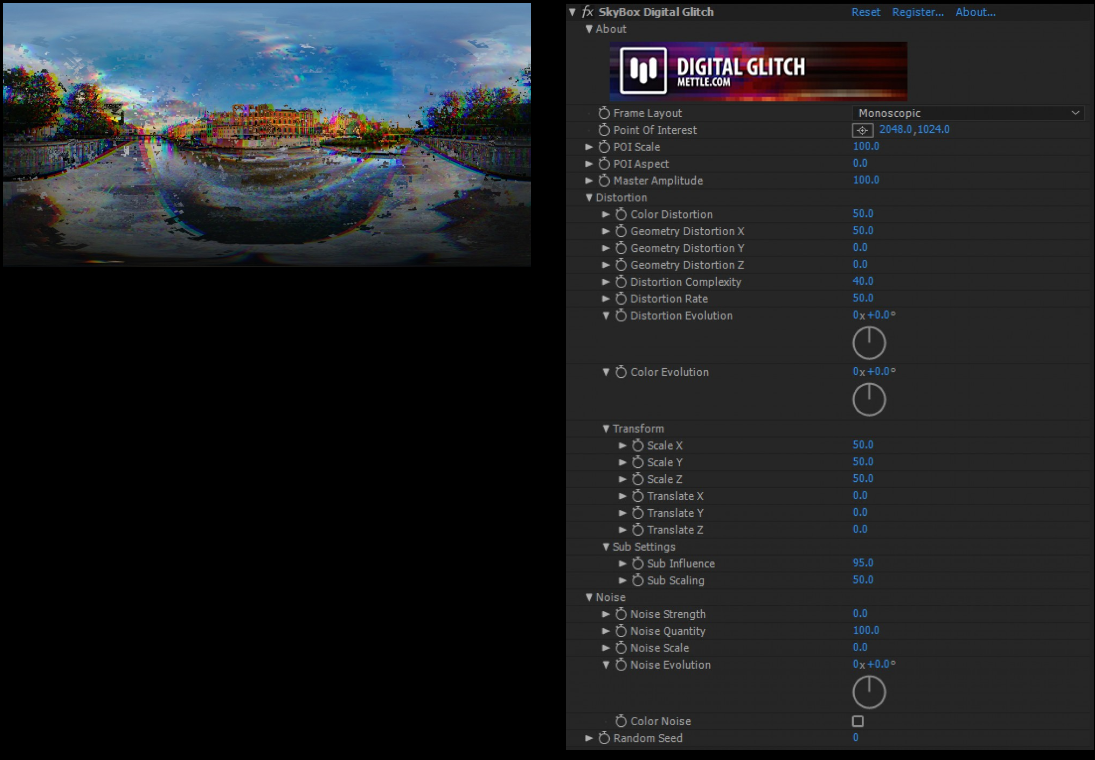Collapse the Noise Evolution property

point(606,665)
